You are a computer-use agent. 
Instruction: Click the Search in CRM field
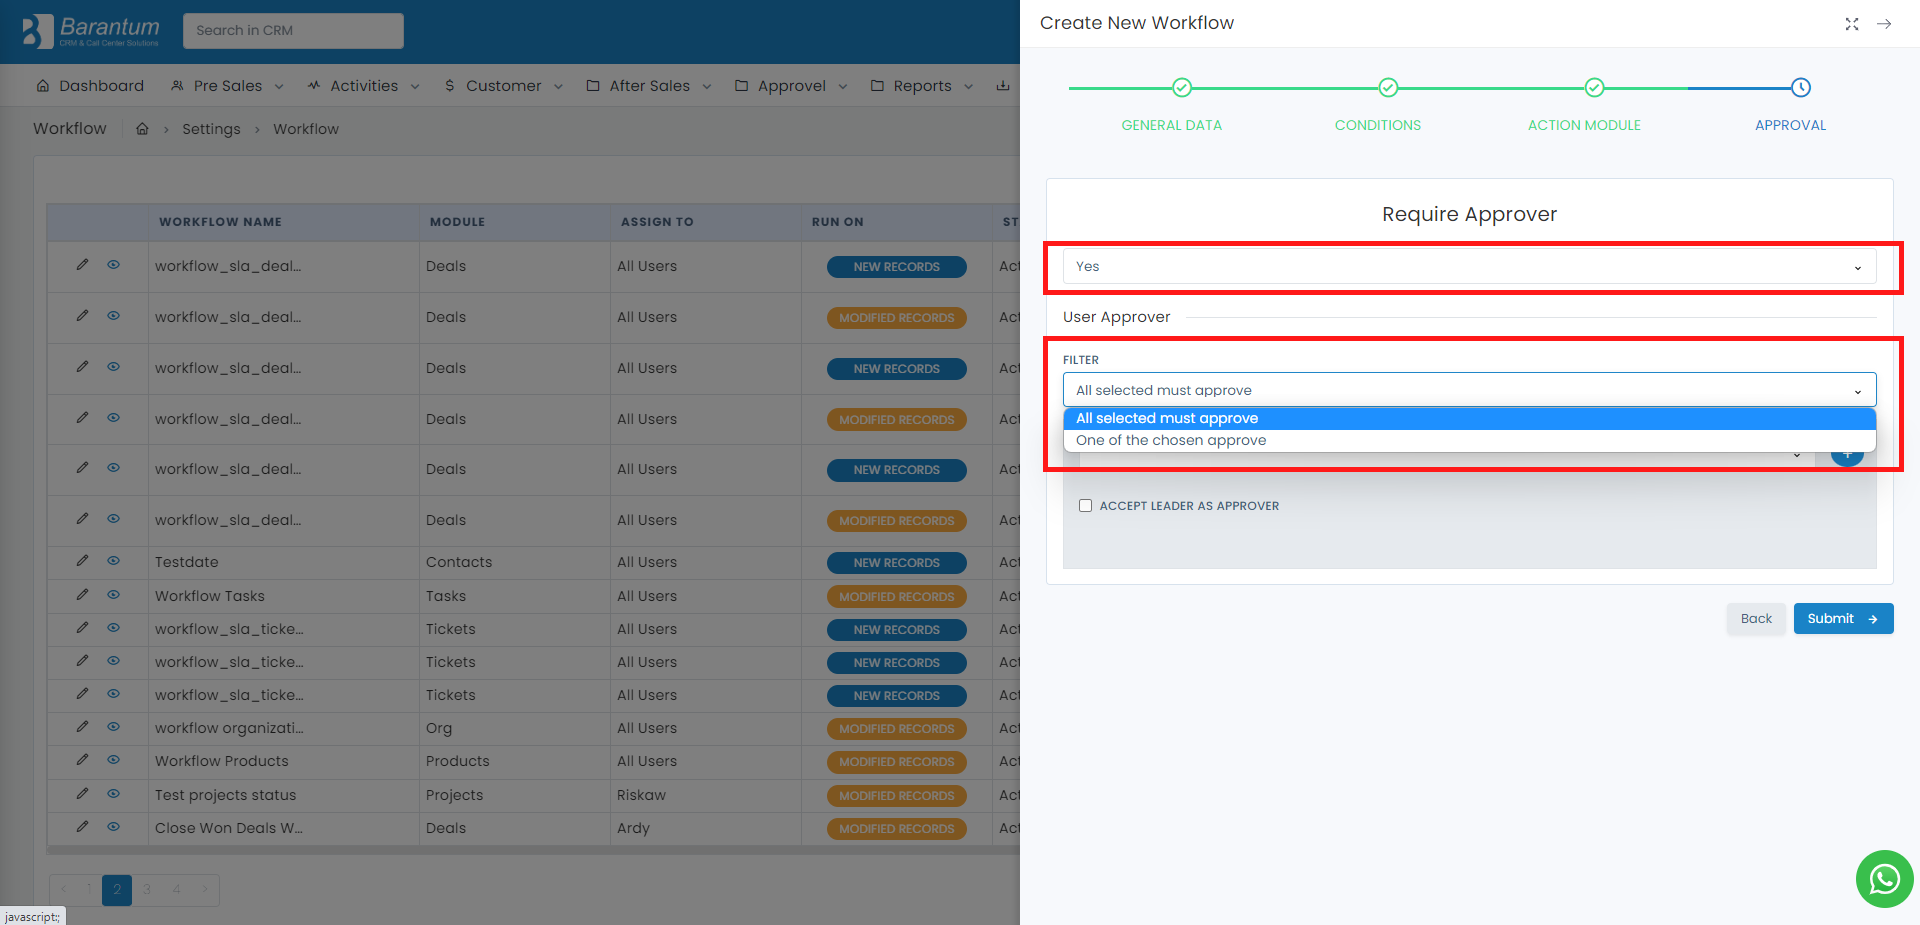click(x=293, y=31)
